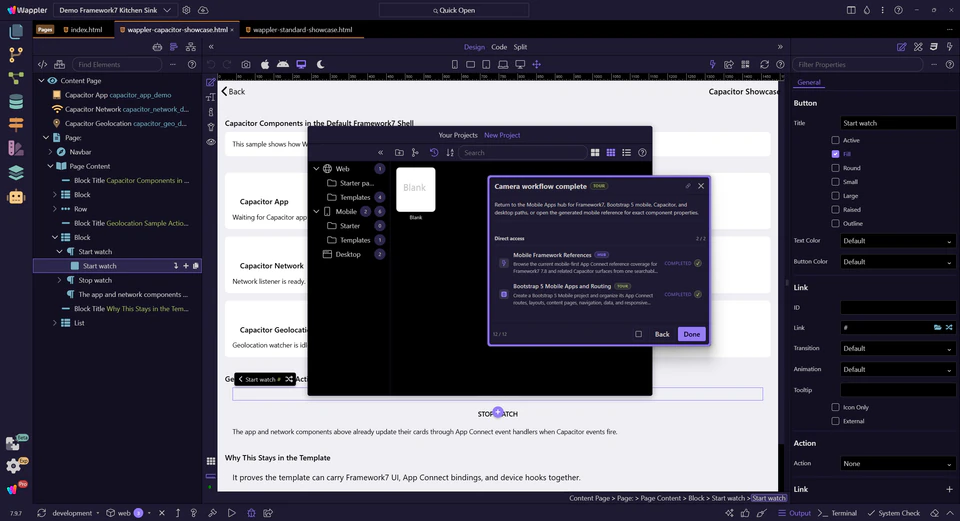Tick the checkbox beside Back in tour dialog
The width and height of the screenshot is (960, 521).
[639, 334]
